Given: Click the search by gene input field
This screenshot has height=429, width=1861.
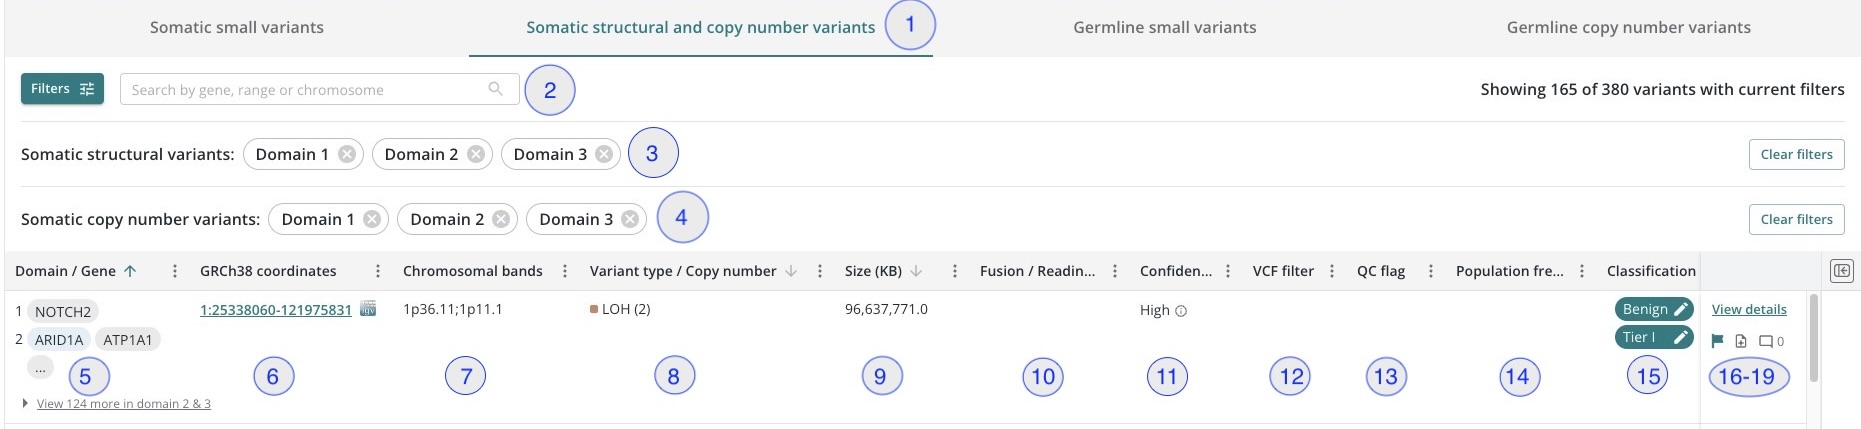Looking at the screenshot, I should pos(320,89).
